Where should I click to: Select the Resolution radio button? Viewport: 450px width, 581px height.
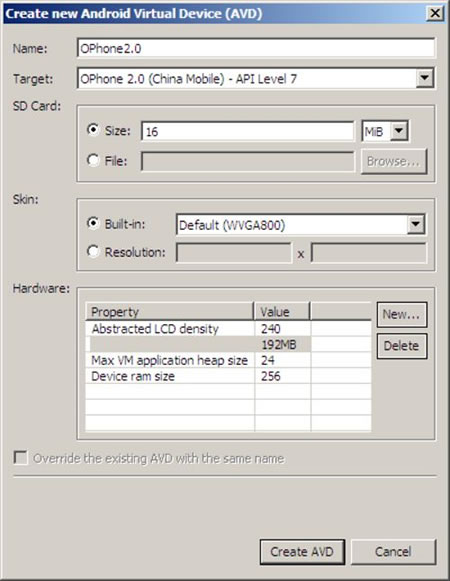(x=93, y=251)
